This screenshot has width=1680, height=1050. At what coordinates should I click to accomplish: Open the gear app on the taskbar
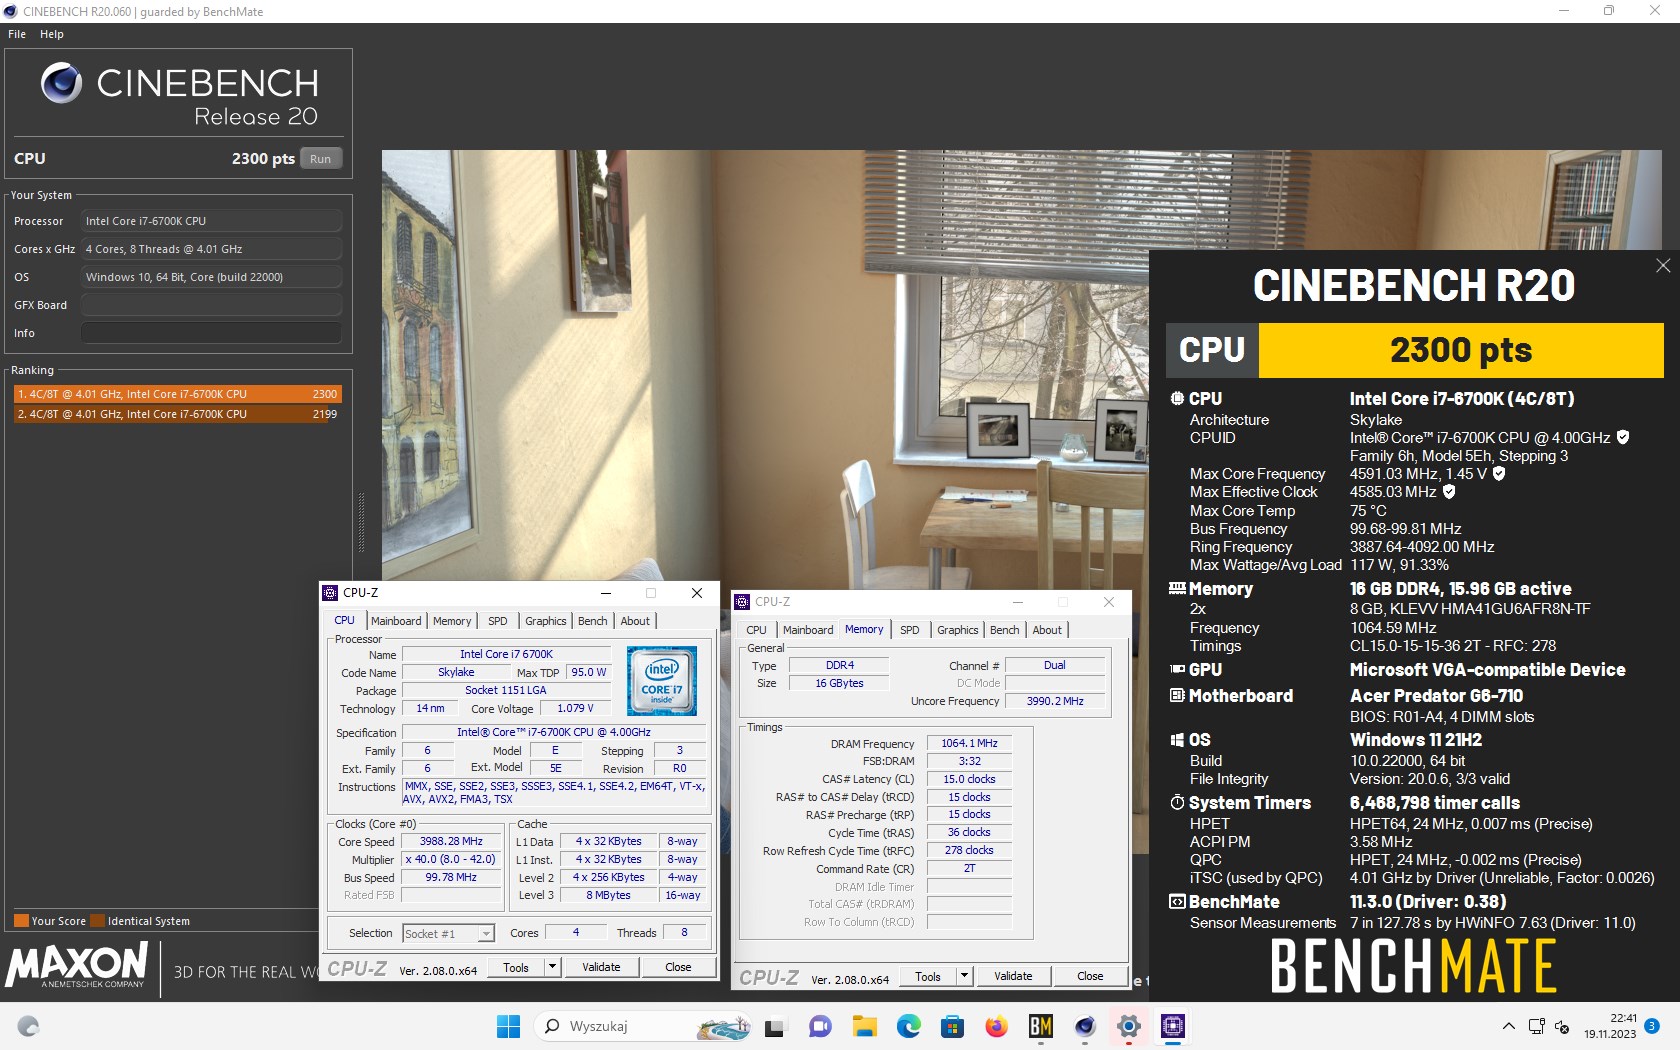[x=1128, y=1026]
